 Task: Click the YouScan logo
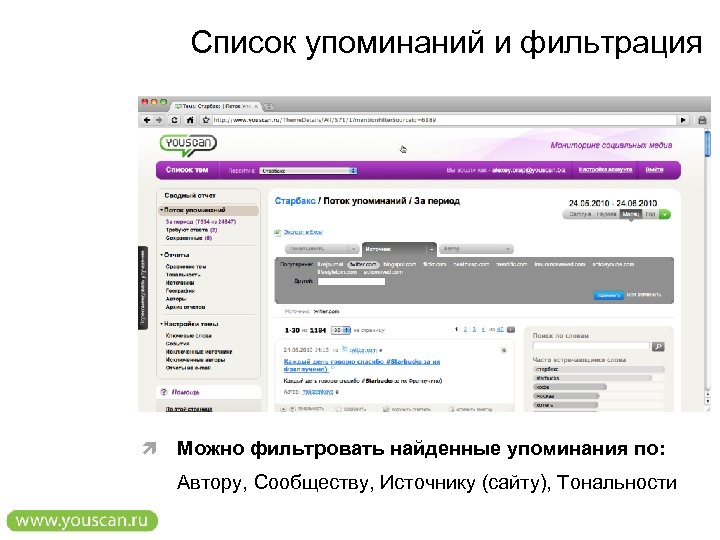(188, 145)
